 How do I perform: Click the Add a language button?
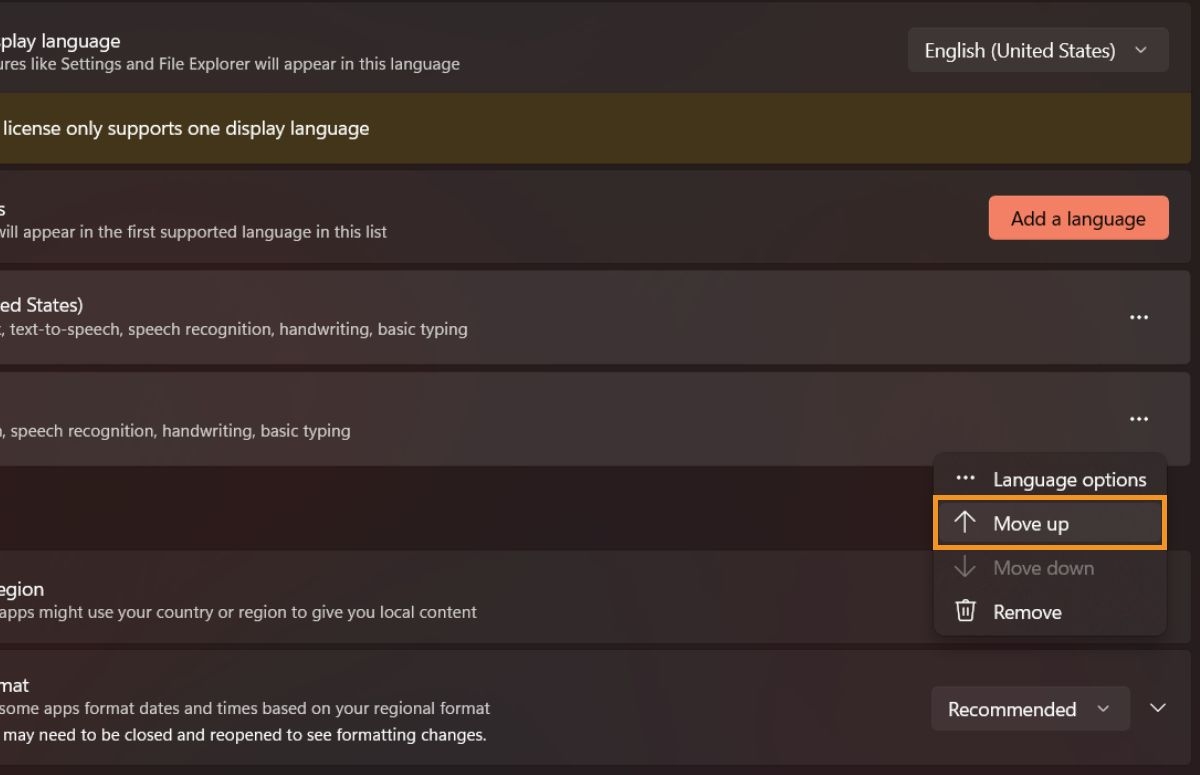pyautogui.click(x=1078, y=217)
